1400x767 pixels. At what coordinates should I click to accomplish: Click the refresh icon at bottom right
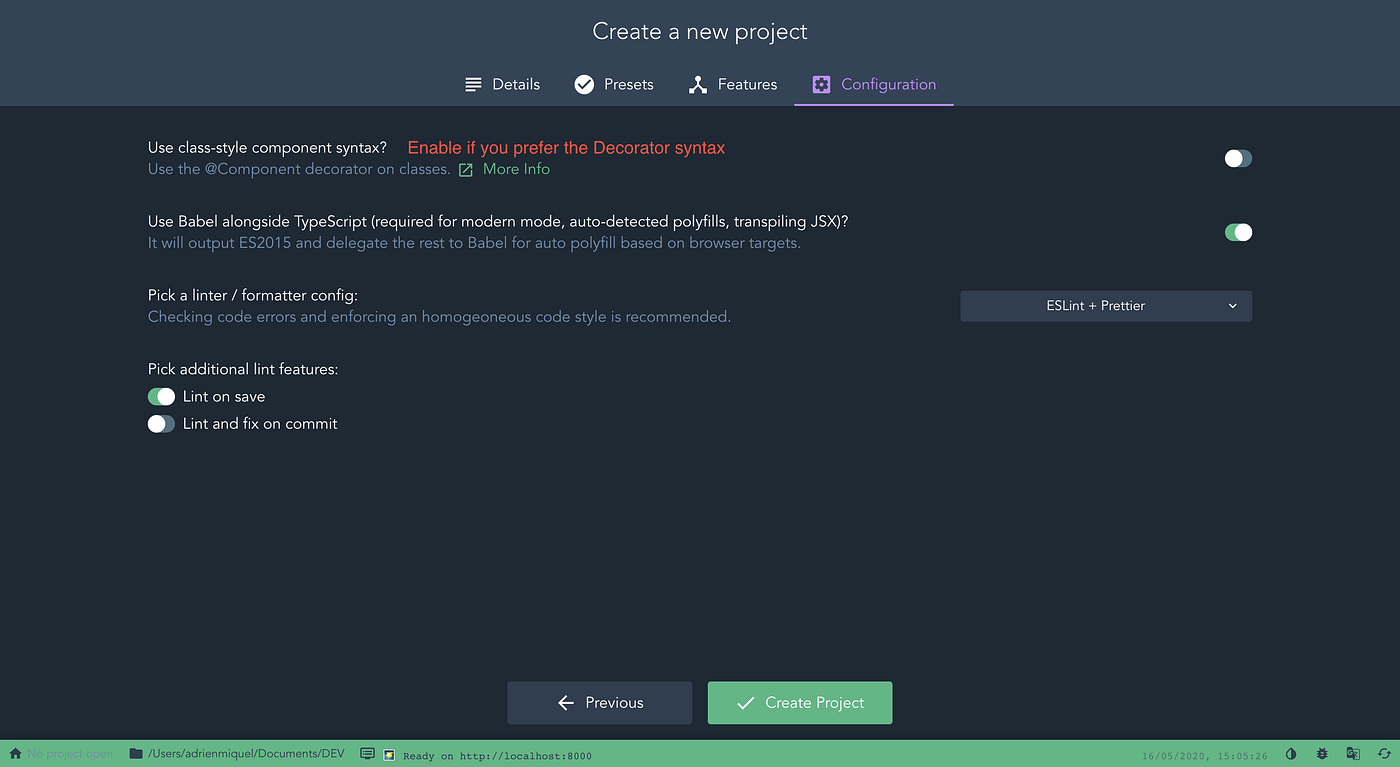click(x=1383, y=754)
